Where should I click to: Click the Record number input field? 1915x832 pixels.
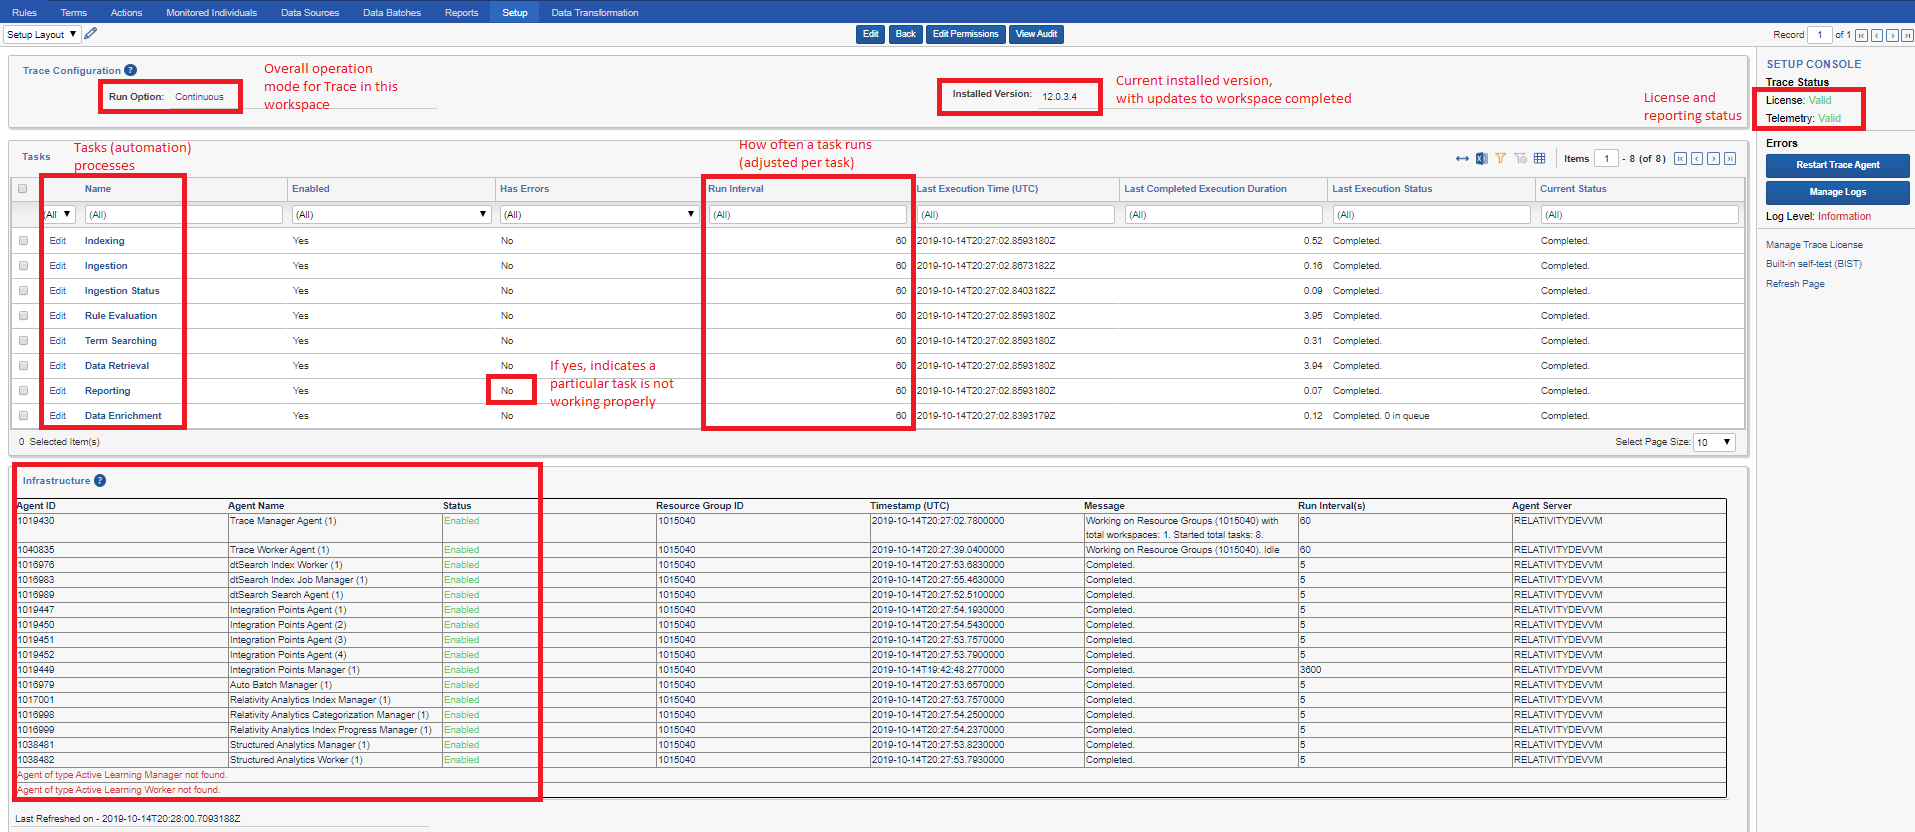[x=1820, y=35]
